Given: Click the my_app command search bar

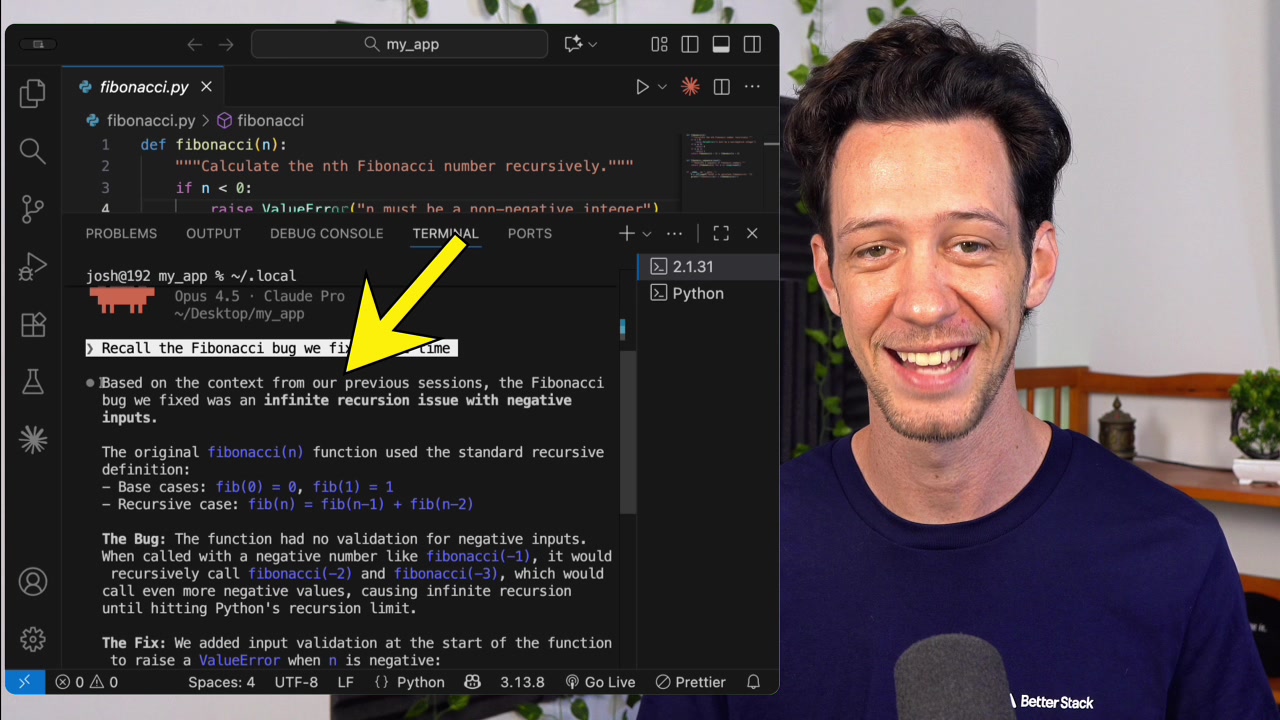Looking at the screenshot, I should [399, 44].
